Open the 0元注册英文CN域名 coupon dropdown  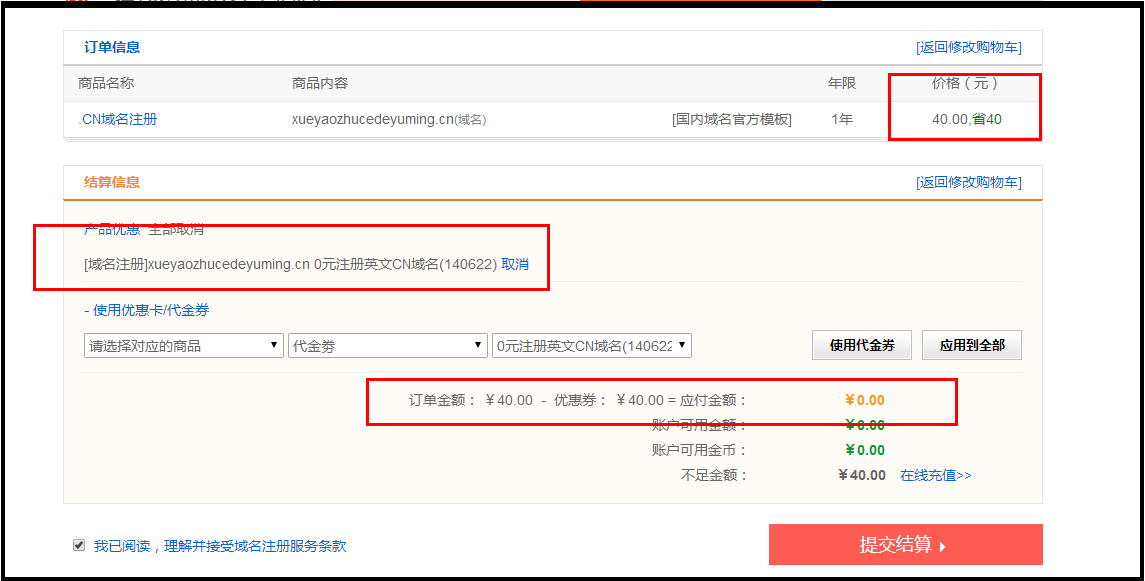pos(591,346)
